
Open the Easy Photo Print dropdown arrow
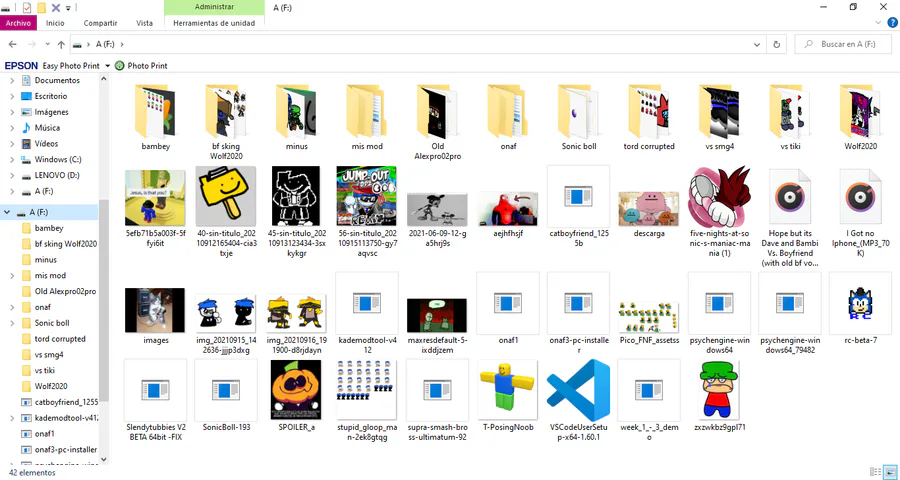[x=107, y=66]
